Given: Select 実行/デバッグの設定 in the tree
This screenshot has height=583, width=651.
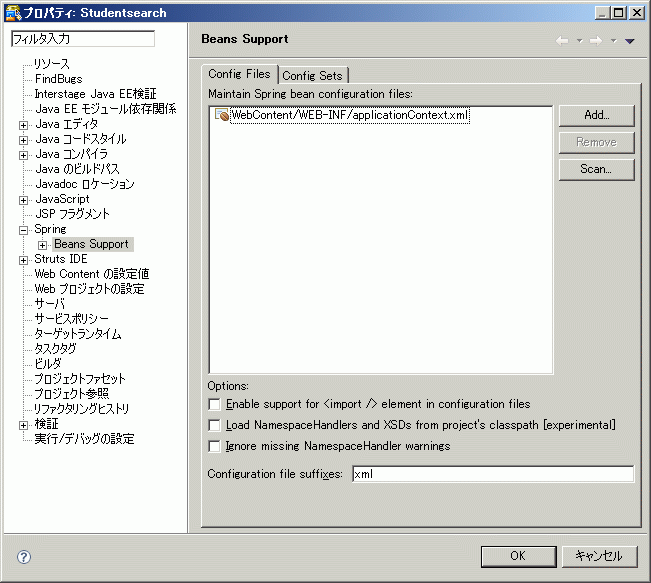Looking at the screenshot, I should point(84,439).
